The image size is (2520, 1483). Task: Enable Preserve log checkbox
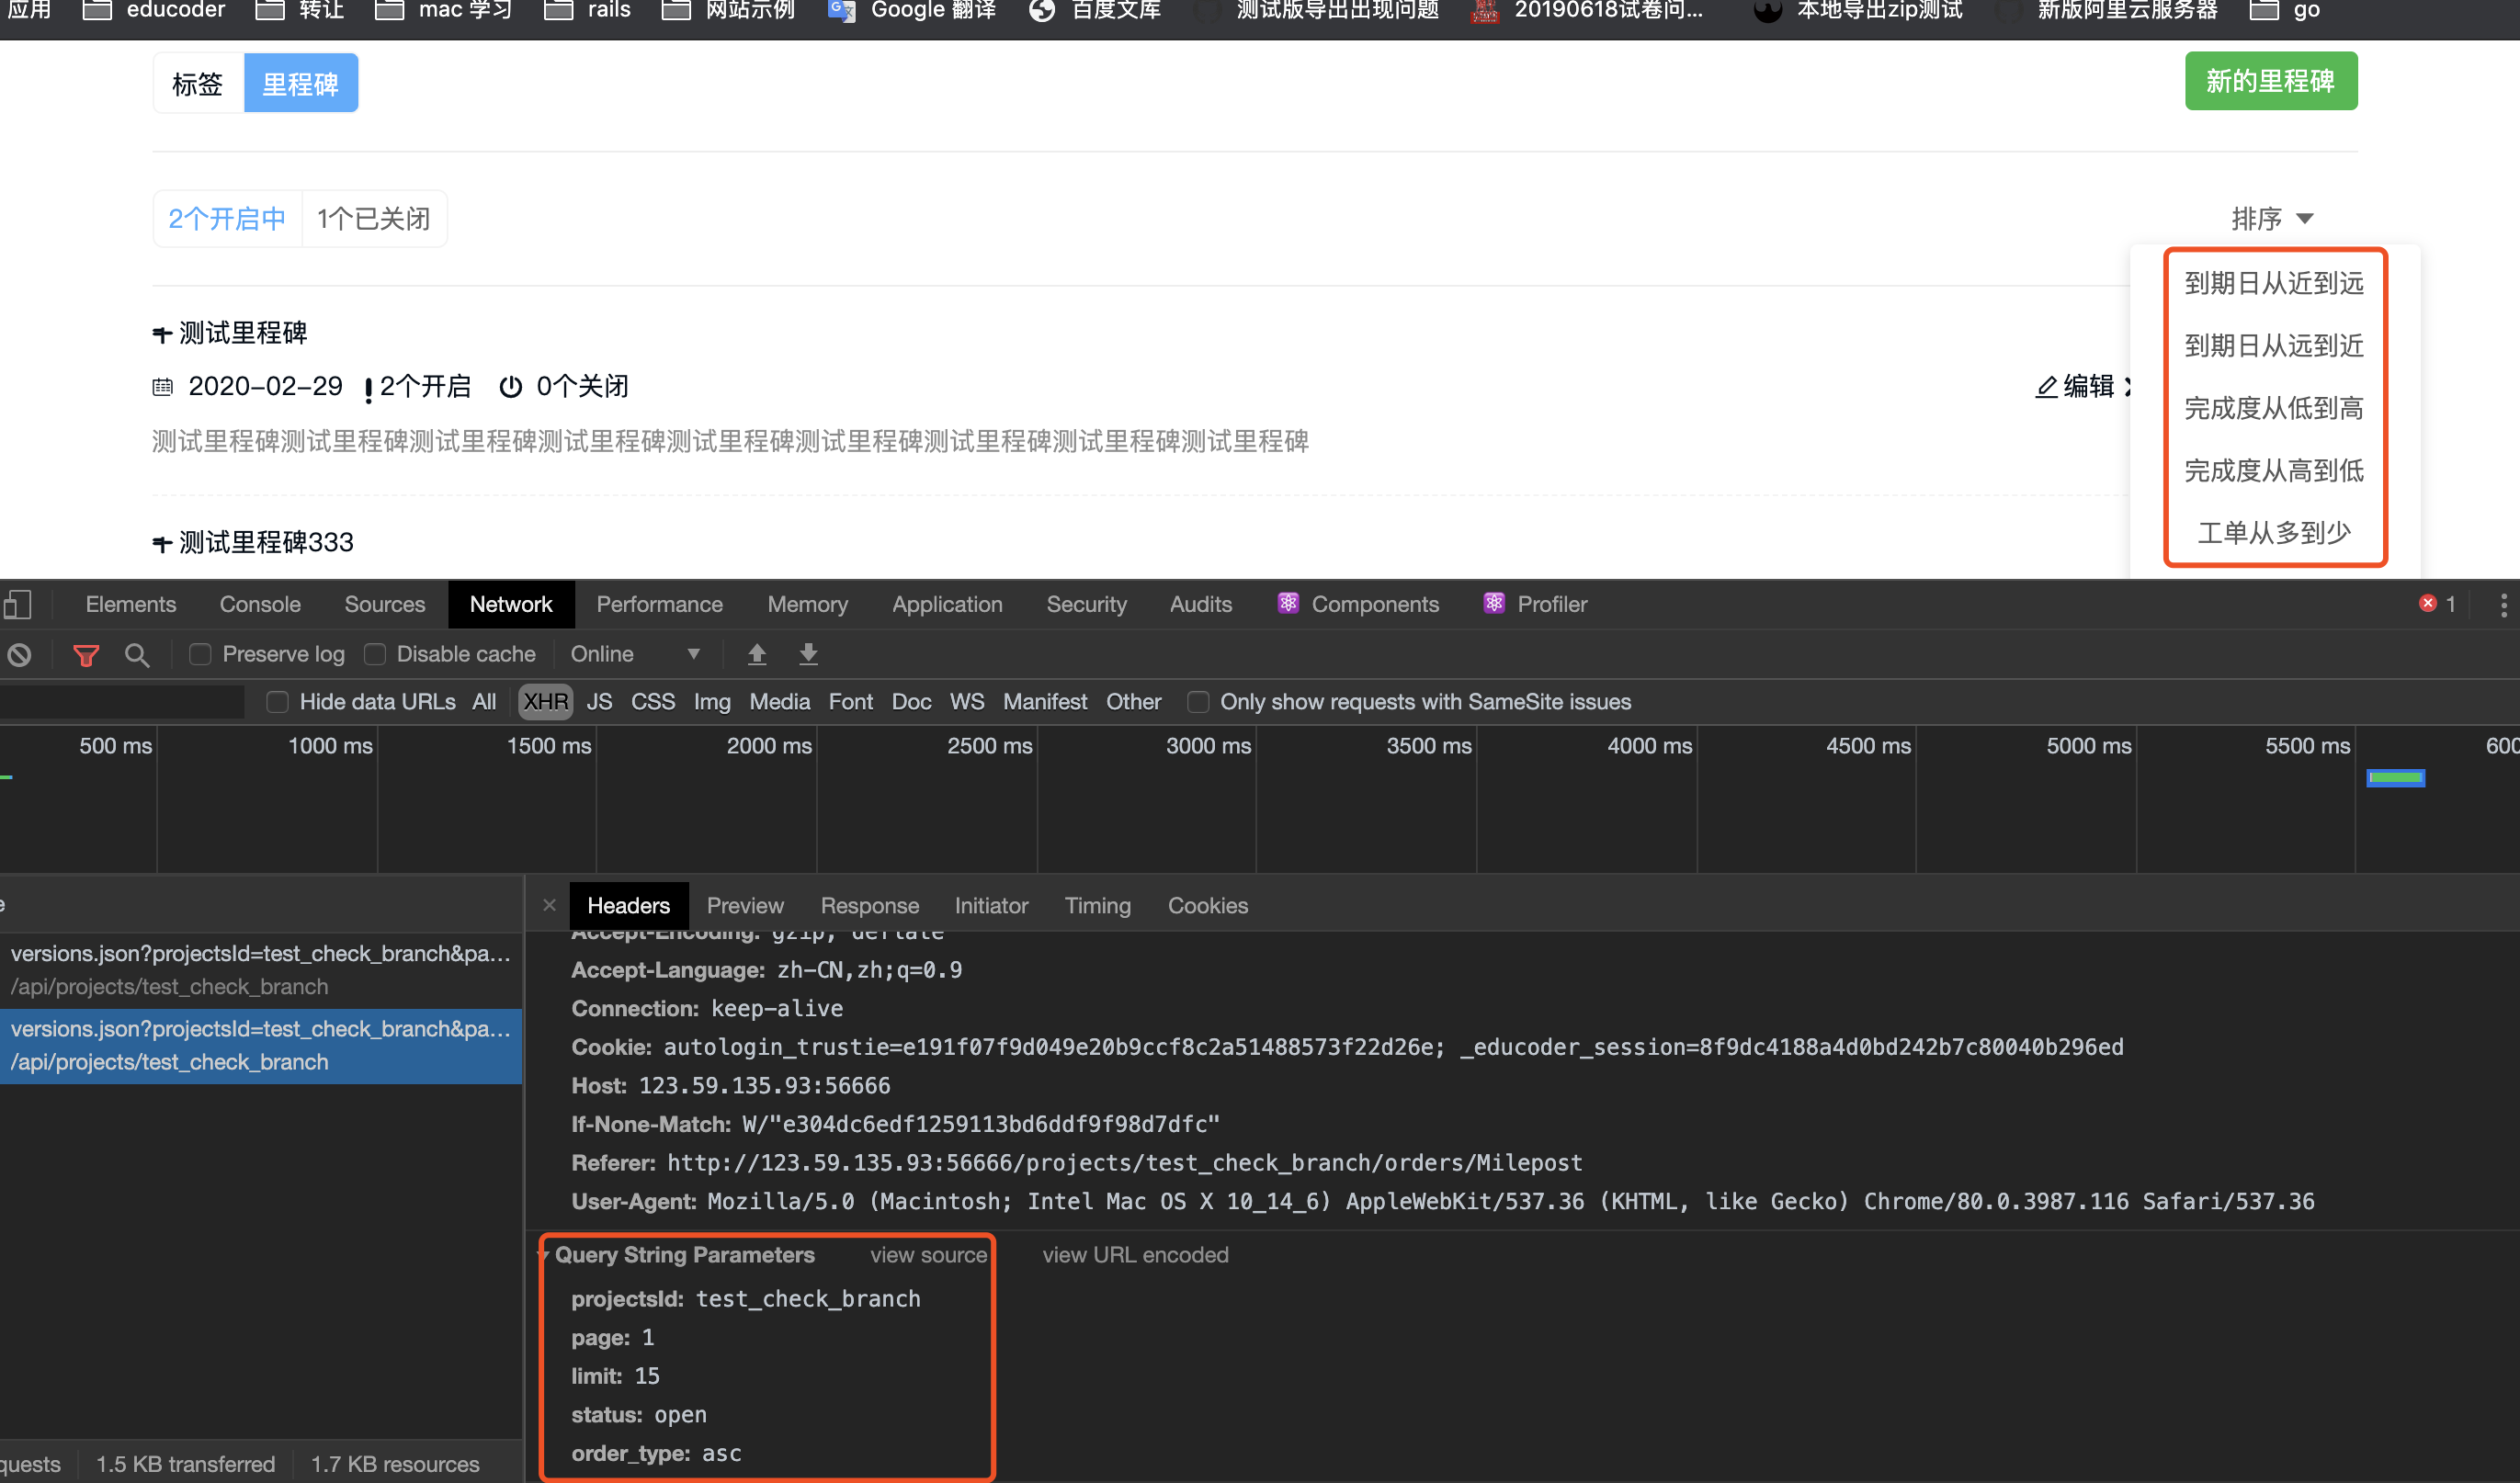click(200, 654)
